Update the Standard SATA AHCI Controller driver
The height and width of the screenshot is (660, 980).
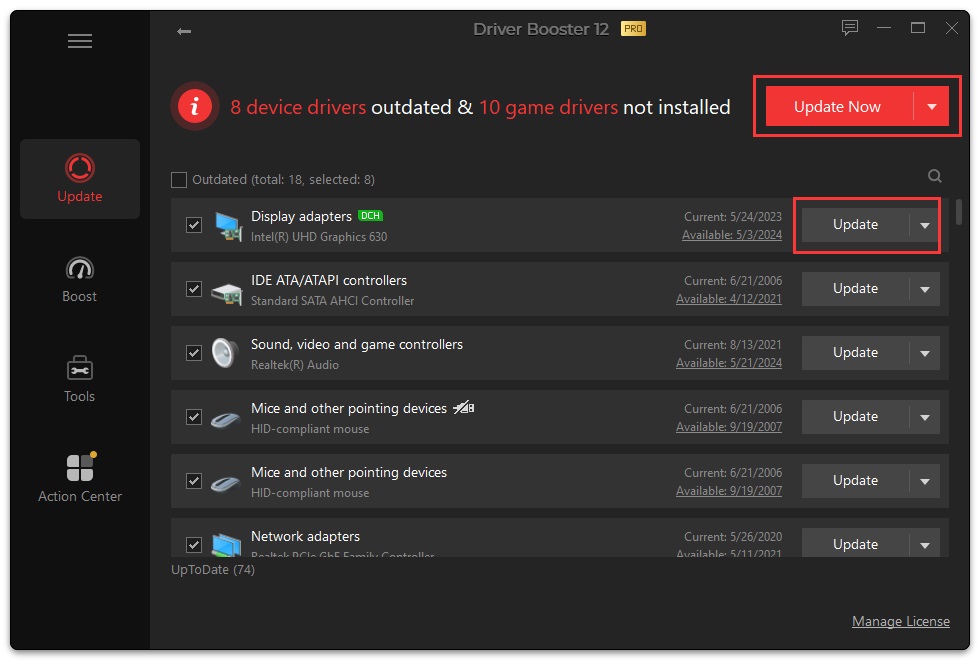click(x=855, y=289)
